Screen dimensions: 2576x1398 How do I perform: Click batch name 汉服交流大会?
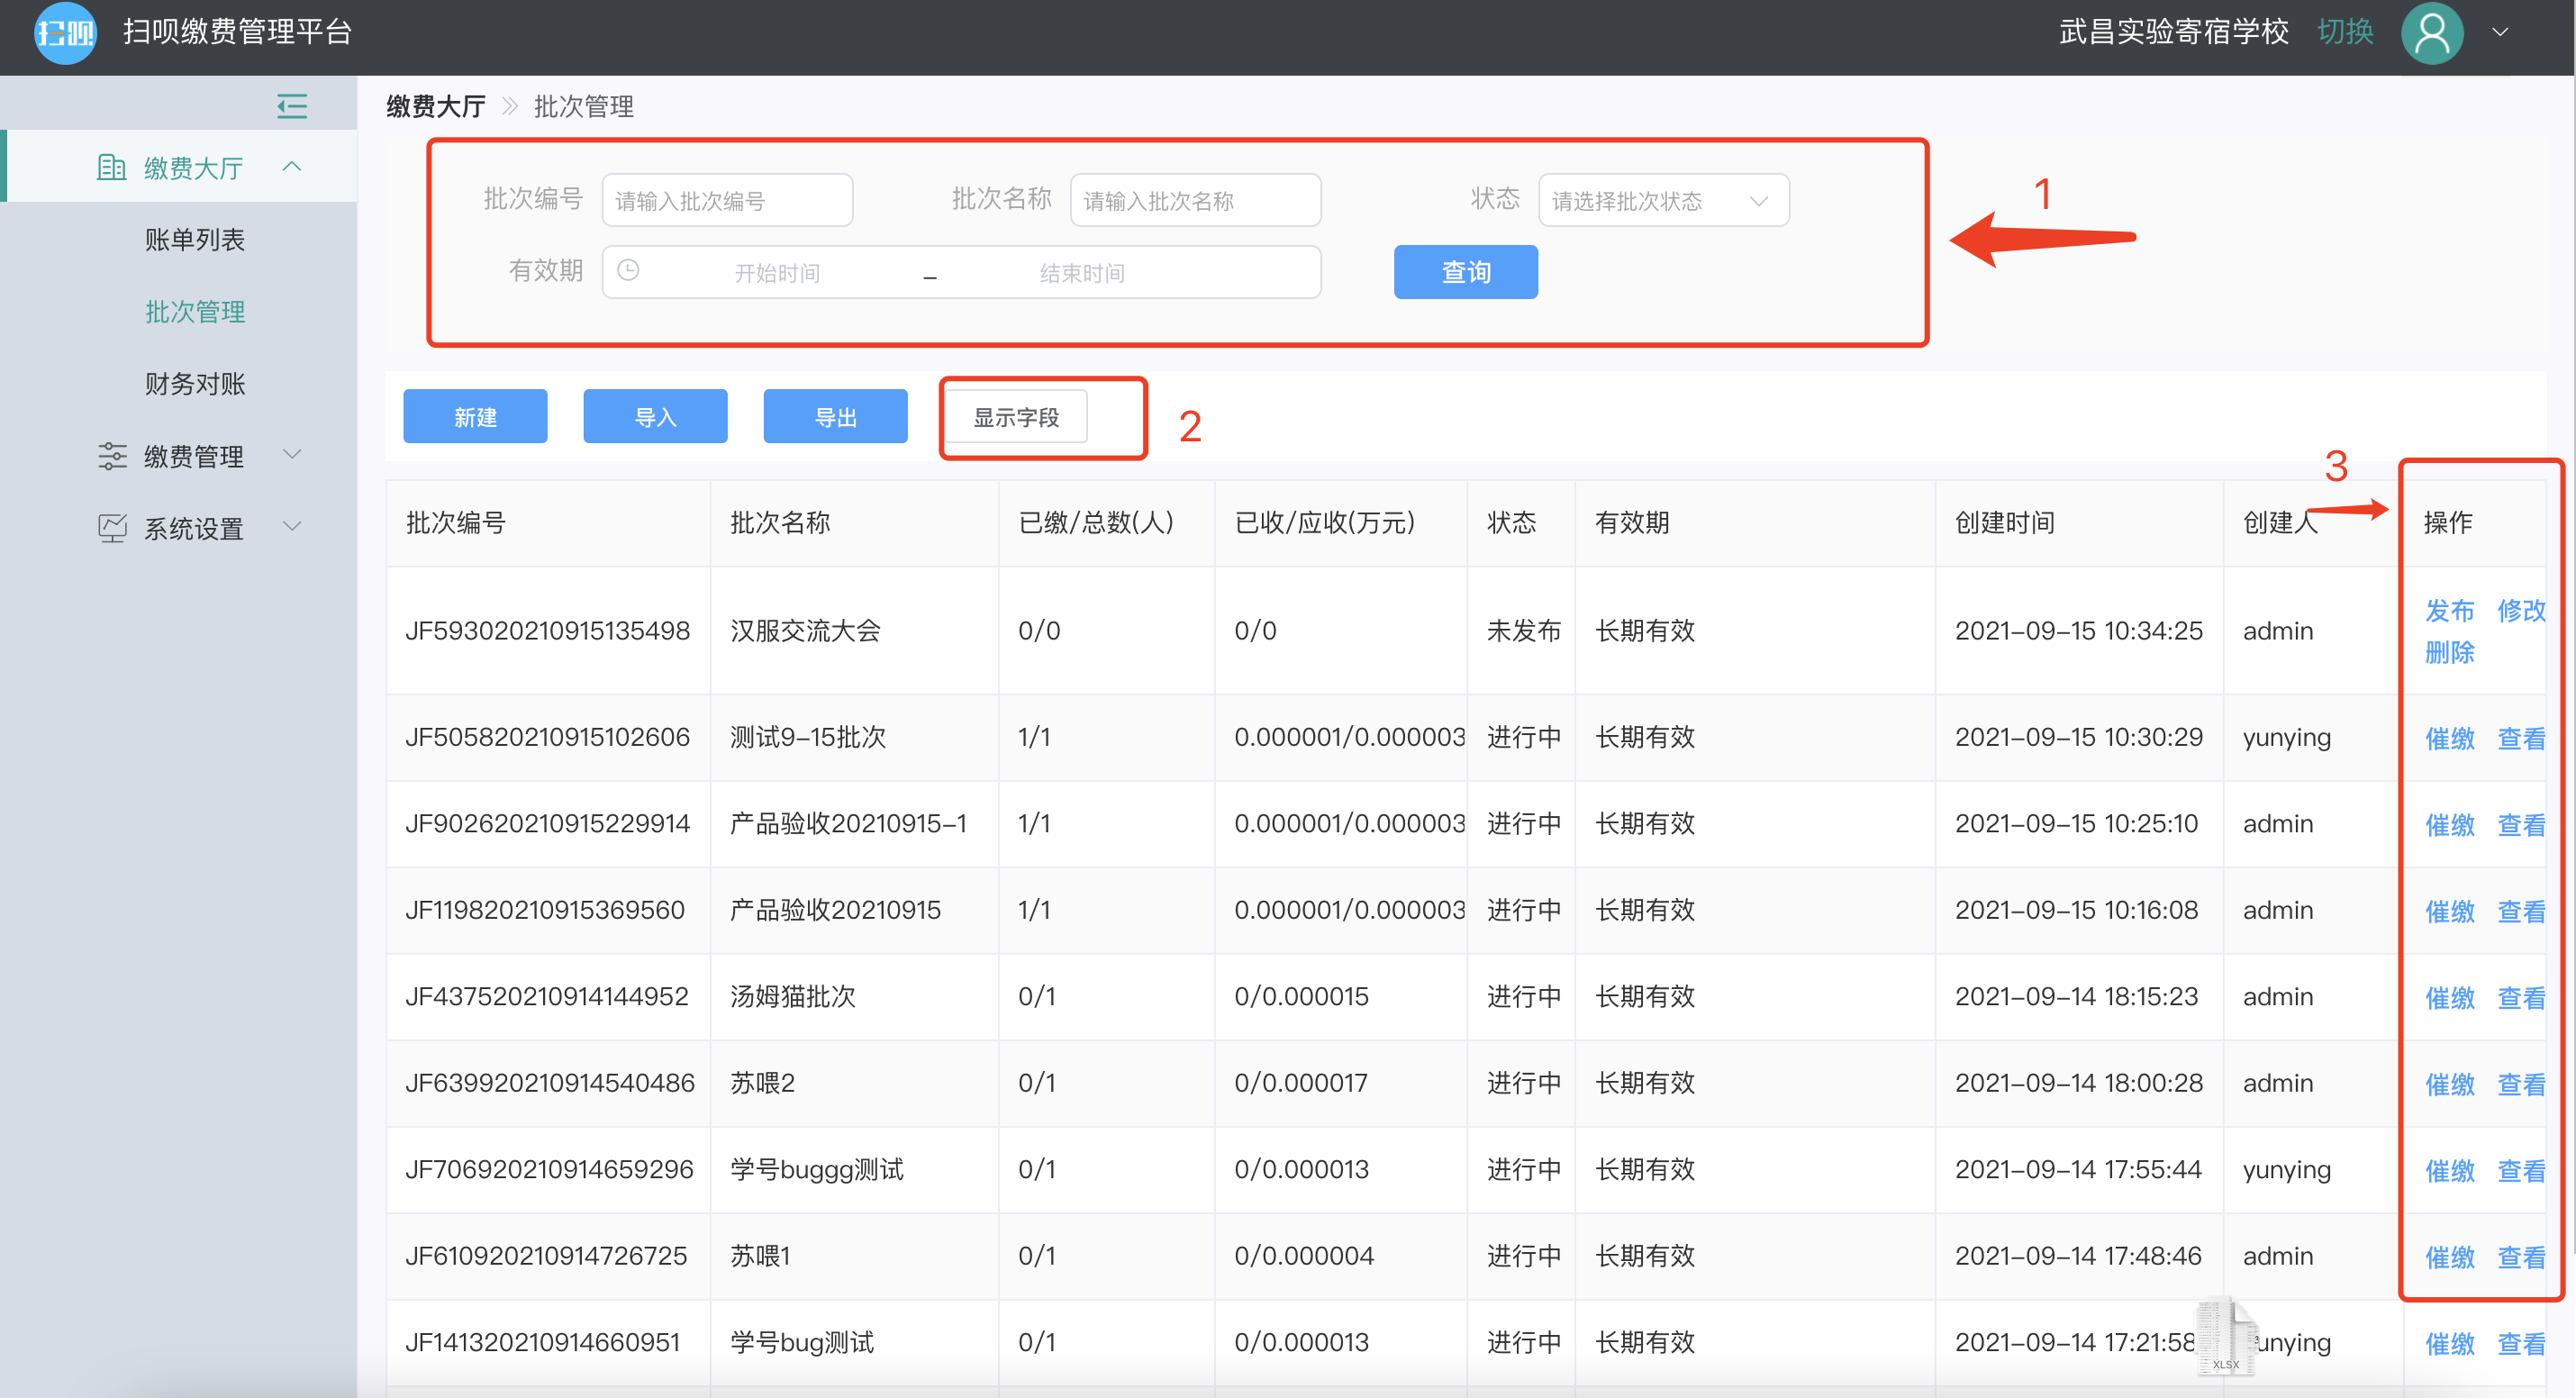click(x=805, y=630)
